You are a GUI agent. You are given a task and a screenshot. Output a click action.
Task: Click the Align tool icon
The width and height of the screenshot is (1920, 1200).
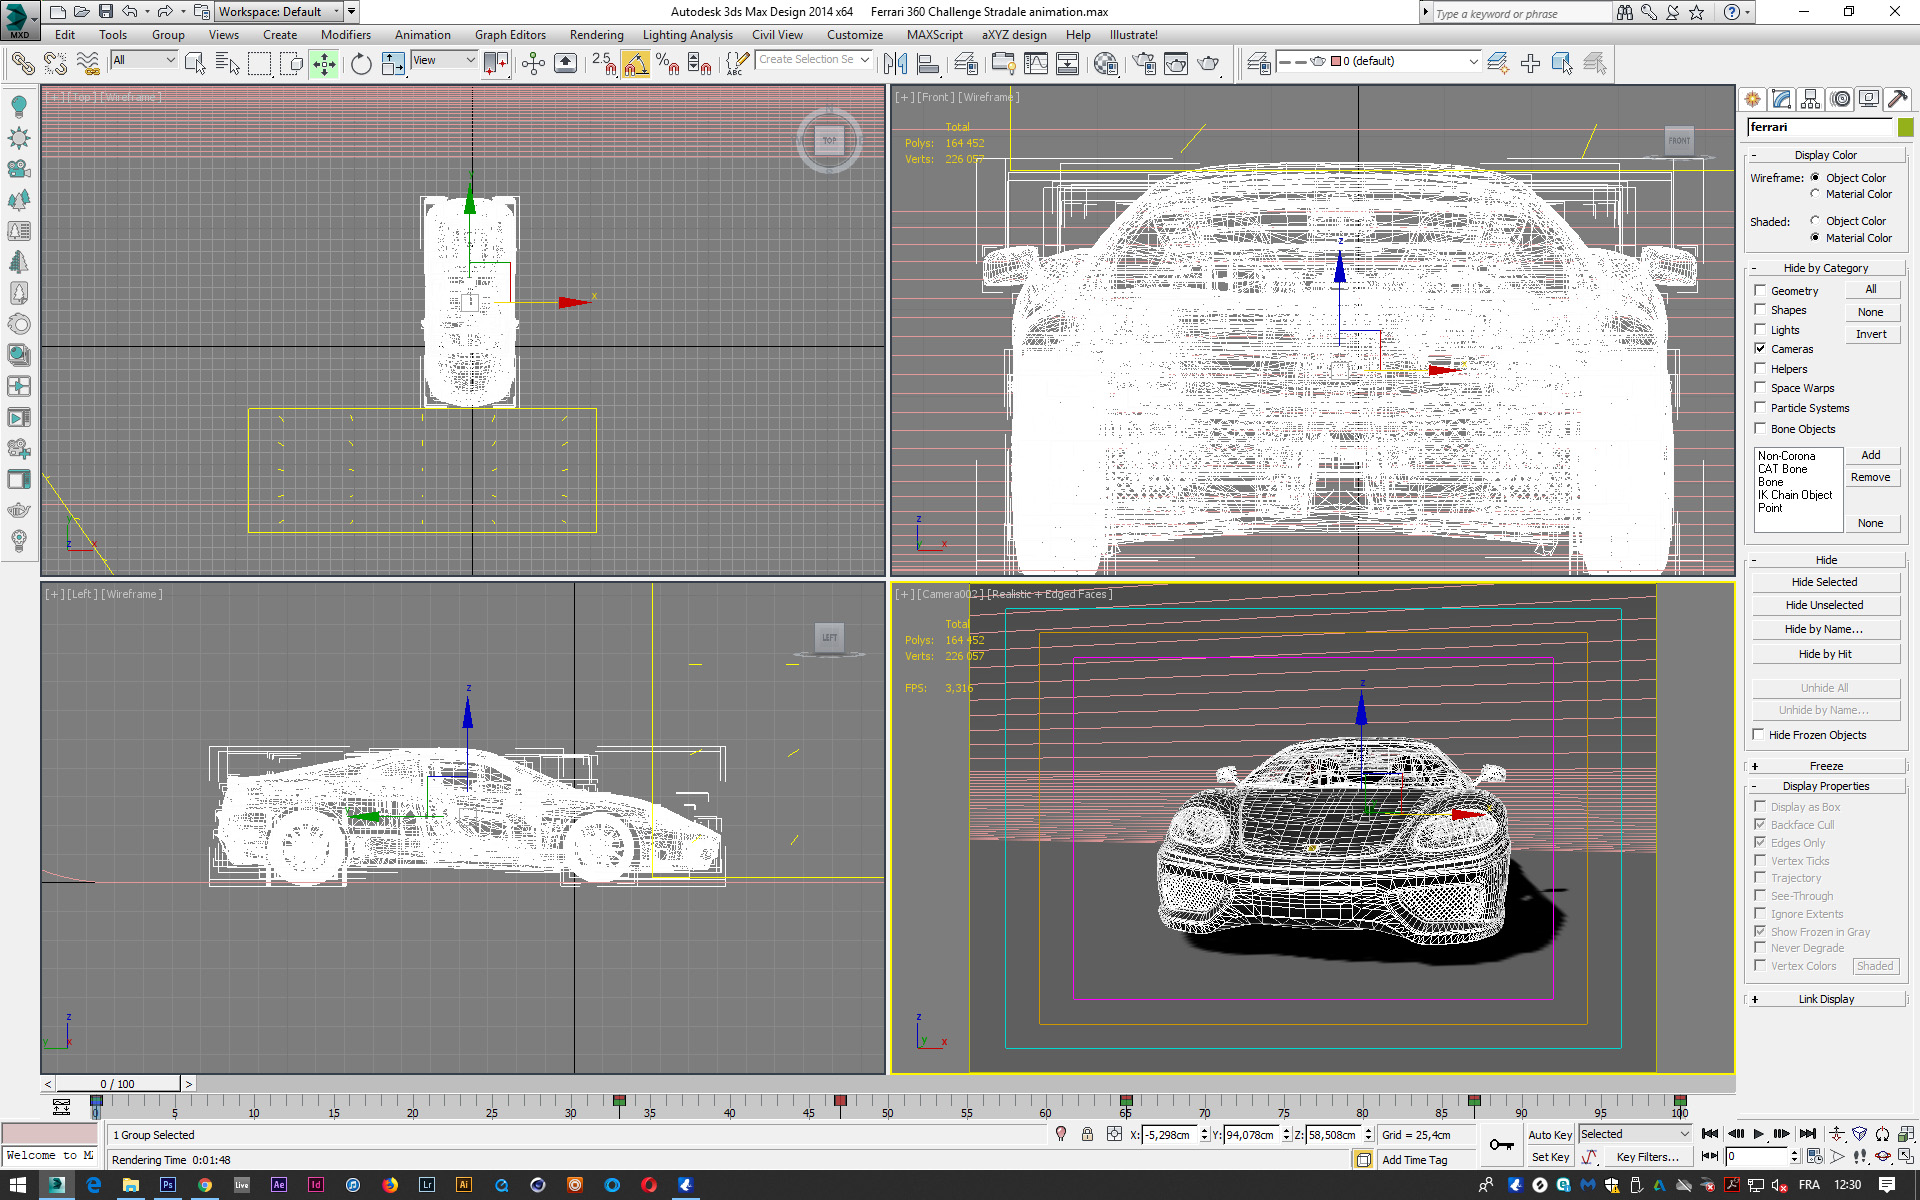(x=928, y=64)
